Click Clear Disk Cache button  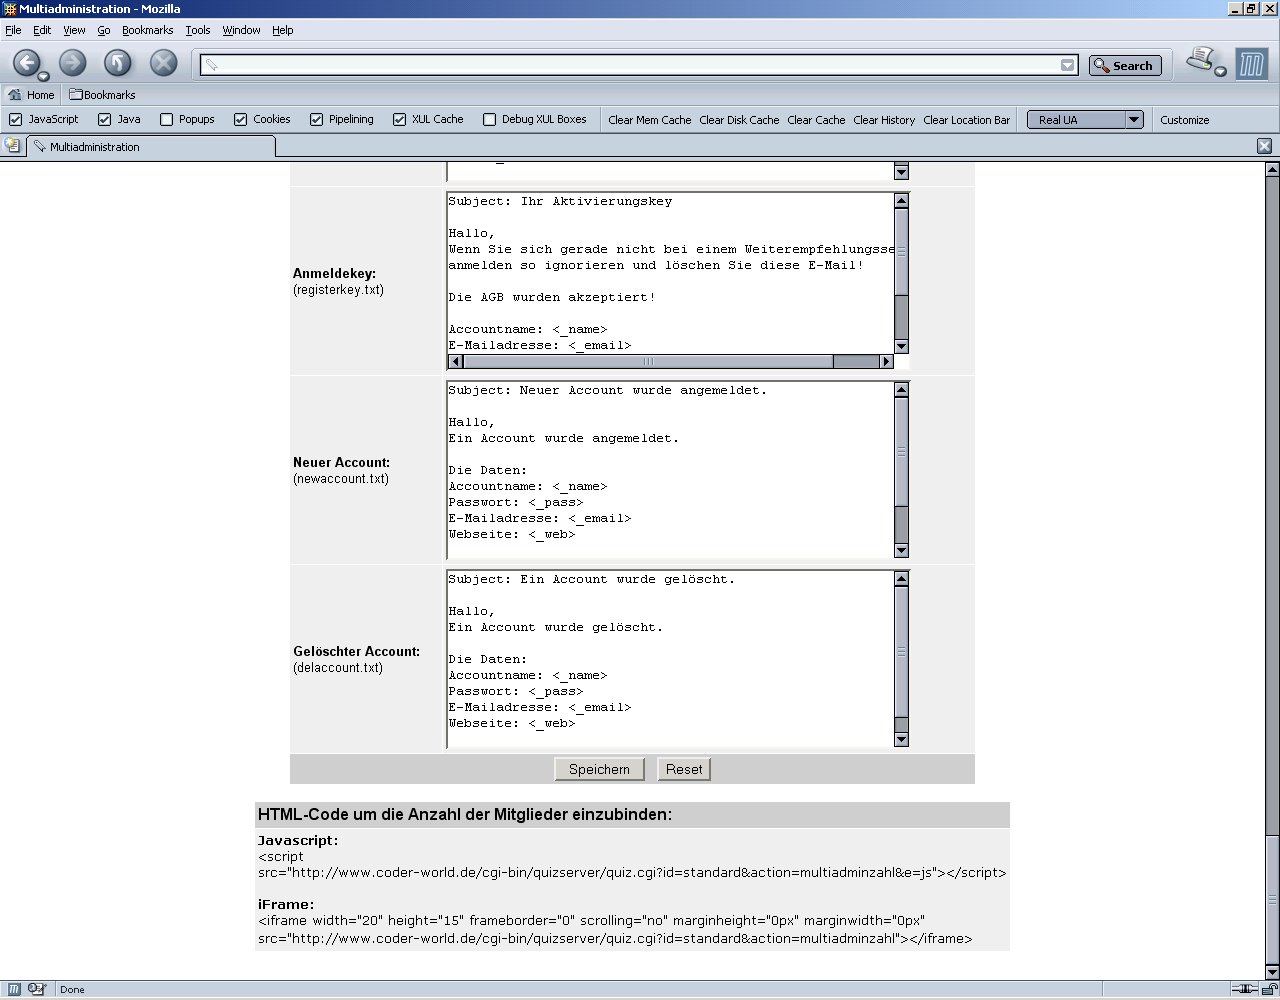pos(739,120)
